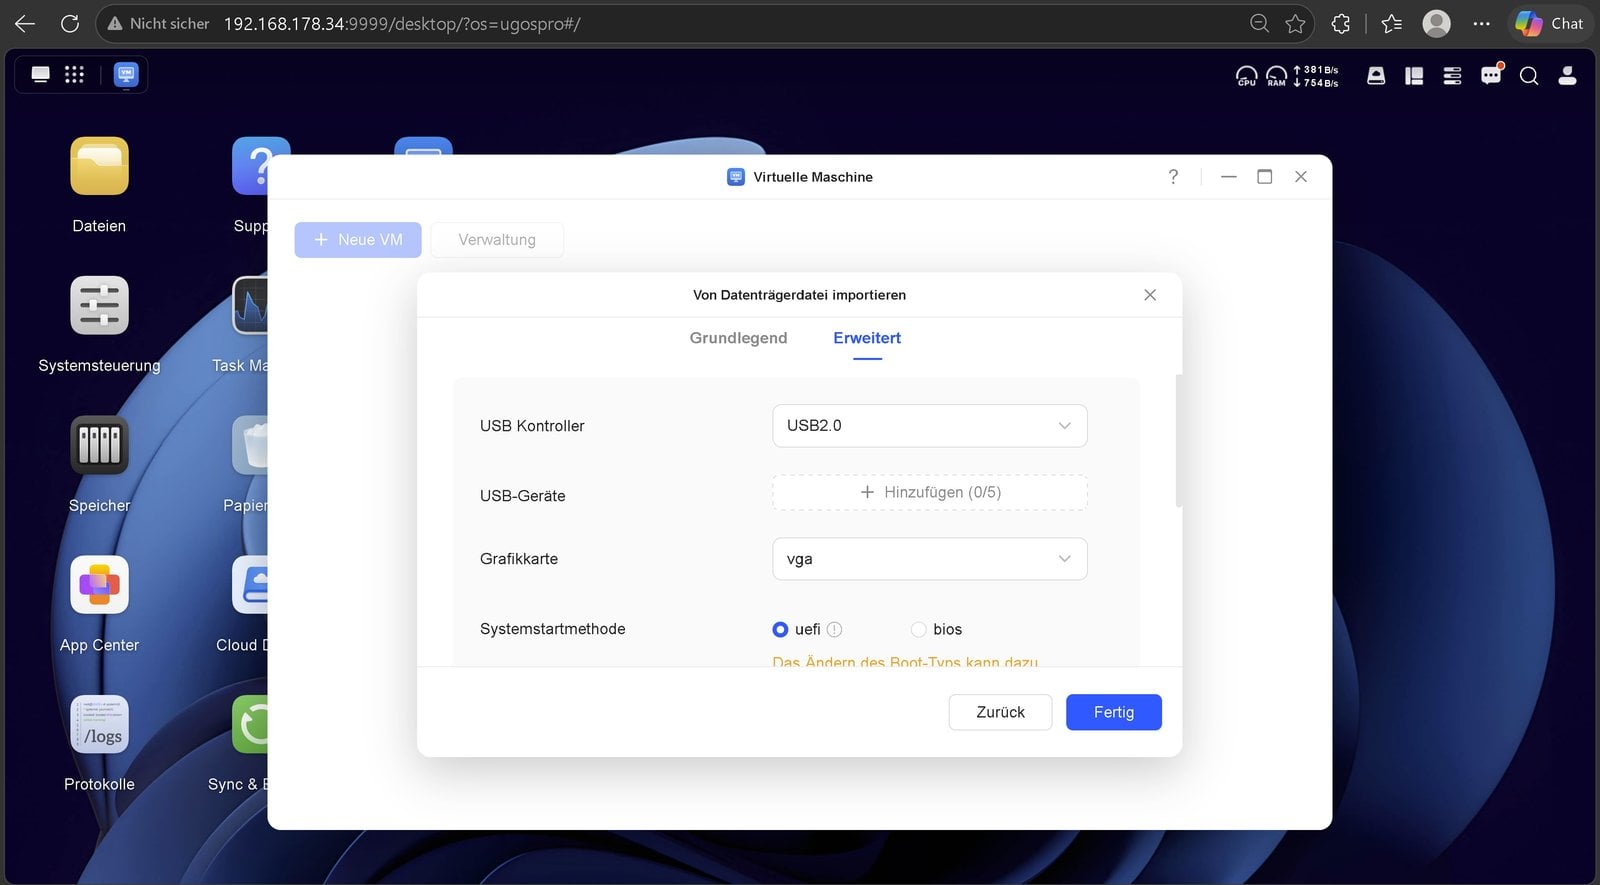Open the search magnifier in top bar
The height and width of the screenshot is (885, 1600).
[x=1529, y=76]
